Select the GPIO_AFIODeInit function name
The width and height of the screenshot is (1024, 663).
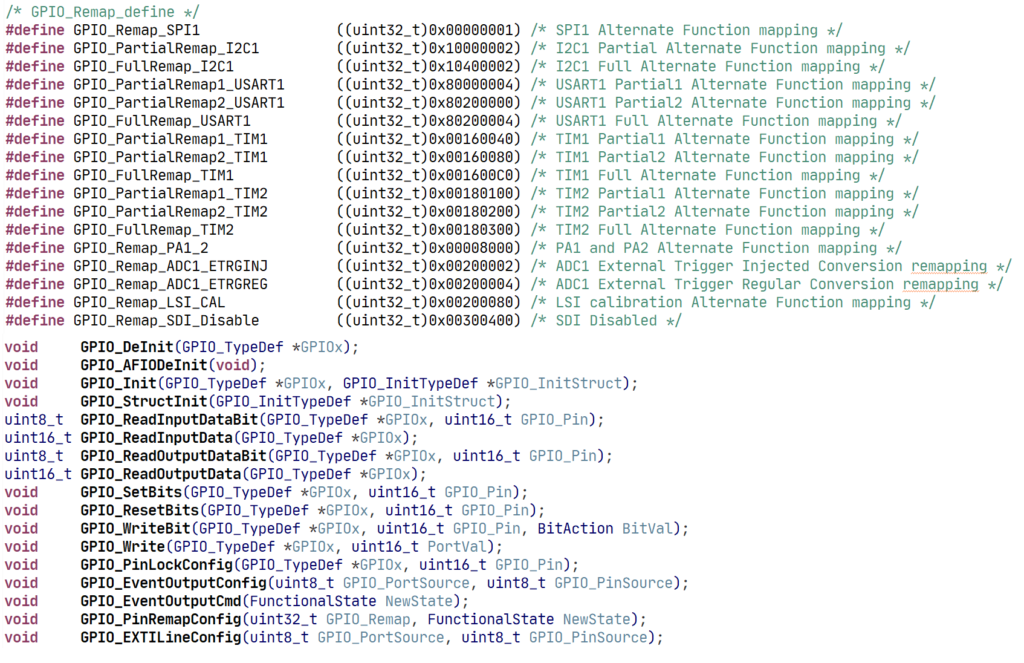click(144, 366)
